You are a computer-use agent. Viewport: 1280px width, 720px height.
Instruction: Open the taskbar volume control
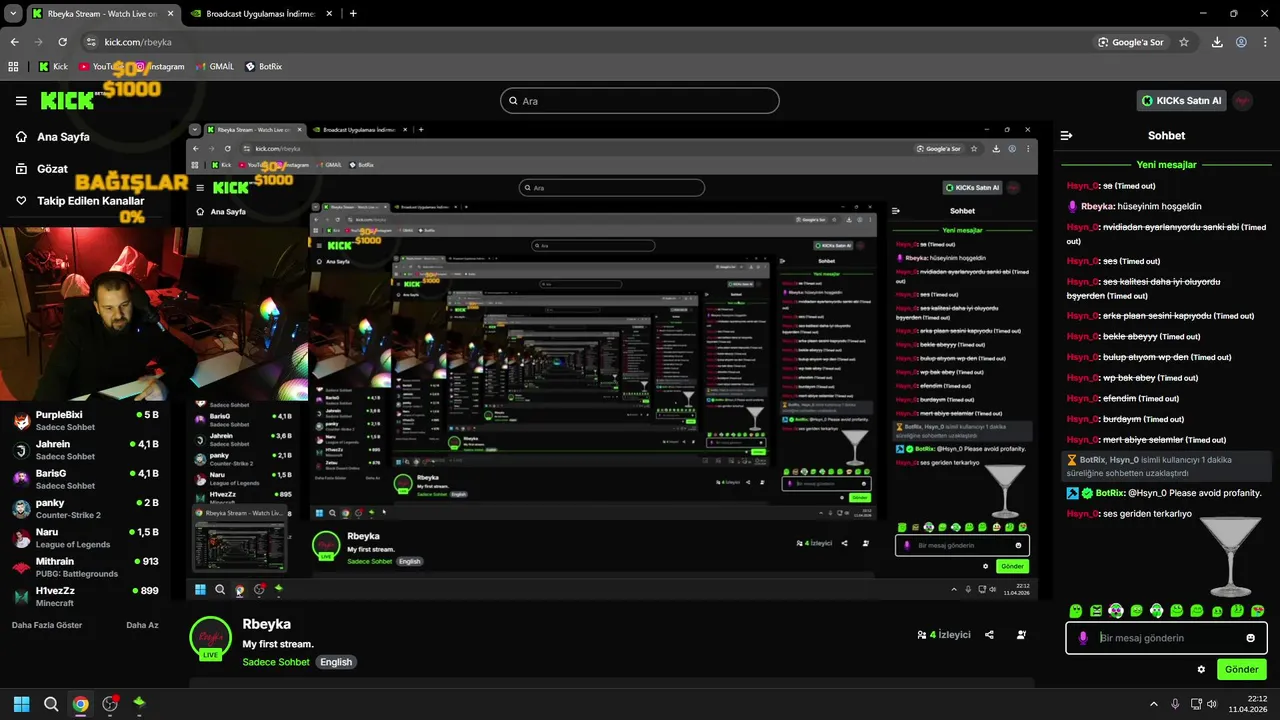pos(1212,703)
